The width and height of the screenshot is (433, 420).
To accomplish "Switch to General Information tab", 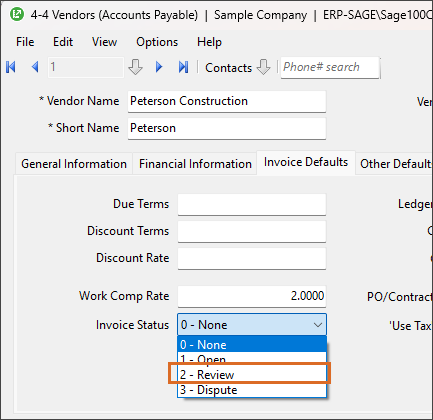I will coord(74,164).
